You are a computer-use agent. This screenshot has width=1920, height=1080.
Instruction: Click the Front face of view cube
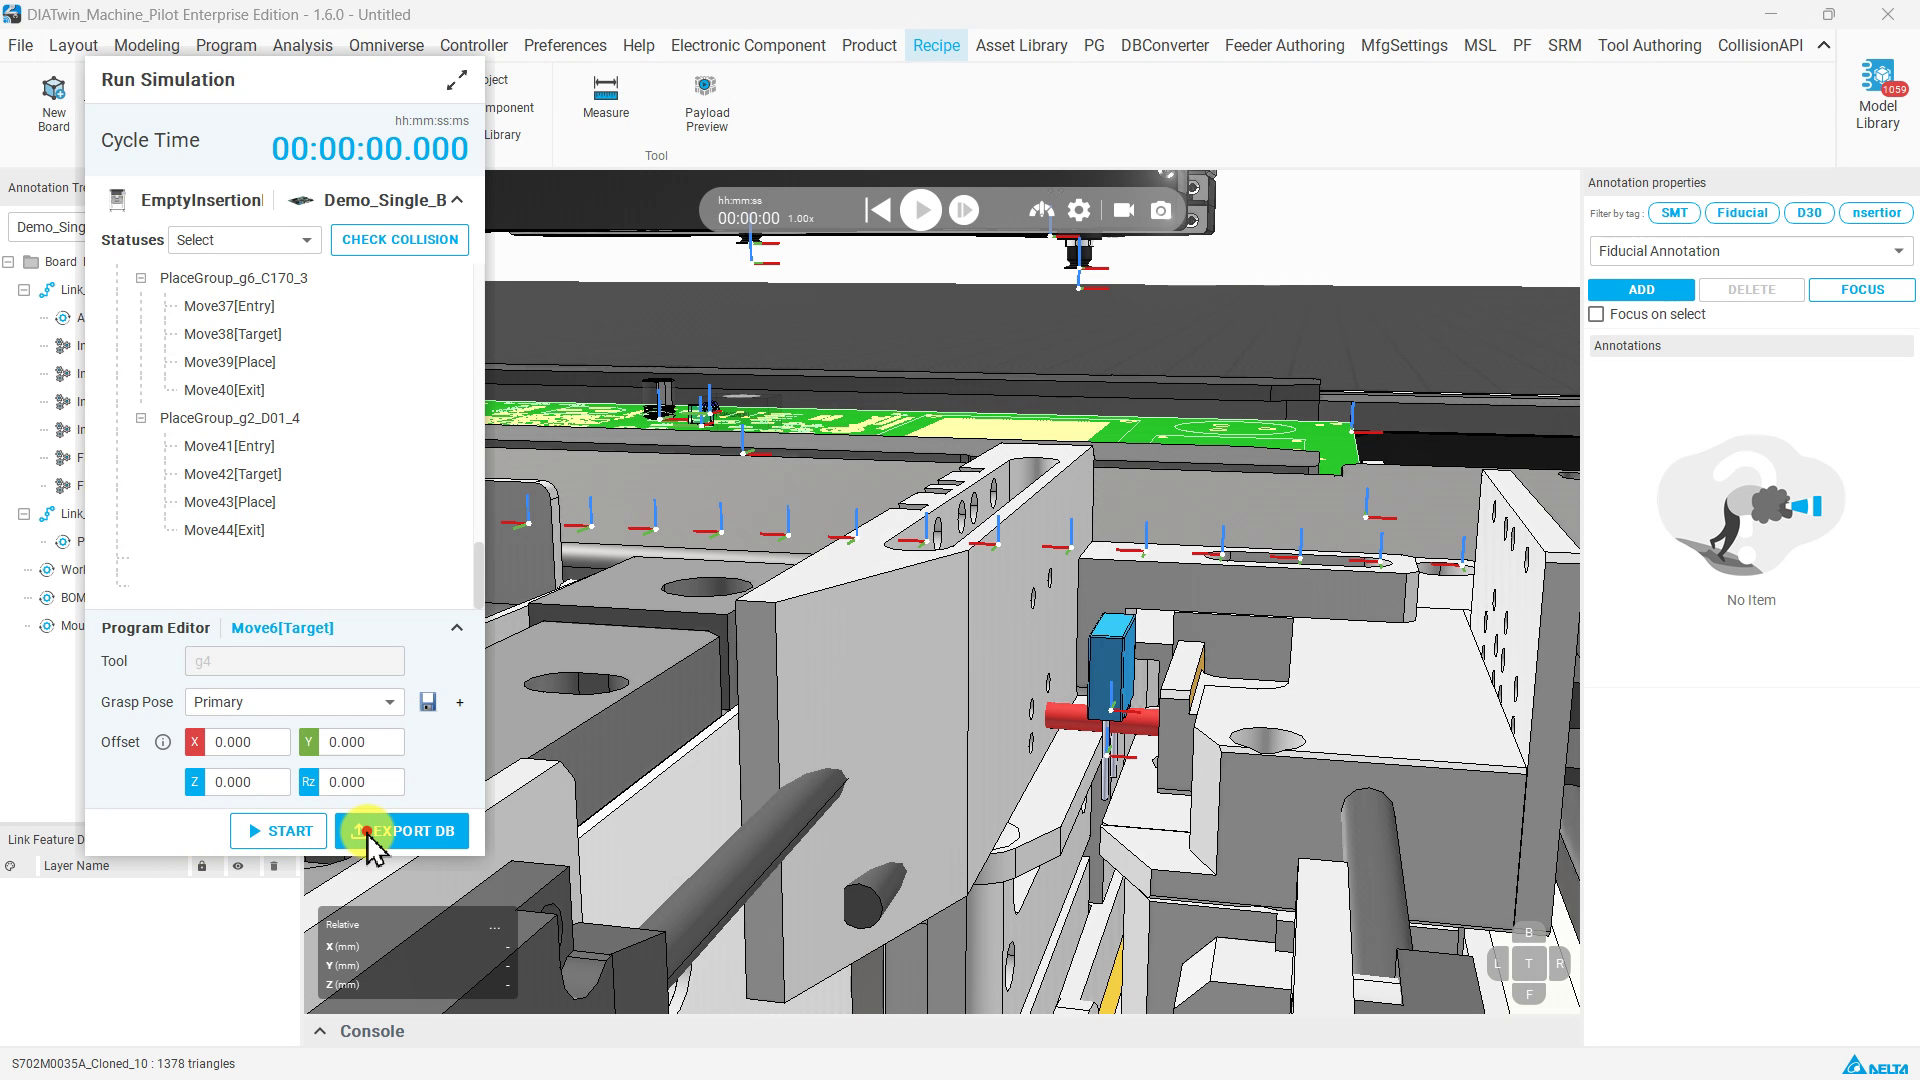pos(1529,995)
